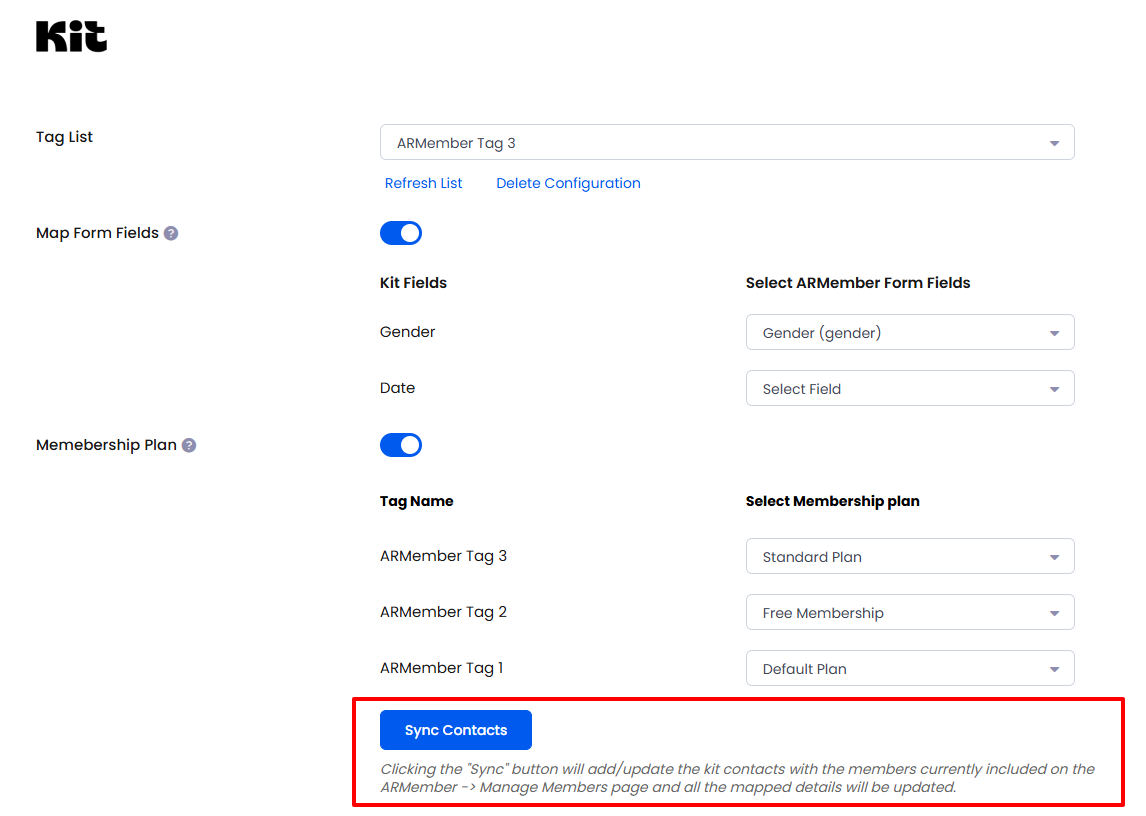Click the Sync Contacts button
Image resolution: width=1146 pixels, height=816 pixels.
point(456,730)
